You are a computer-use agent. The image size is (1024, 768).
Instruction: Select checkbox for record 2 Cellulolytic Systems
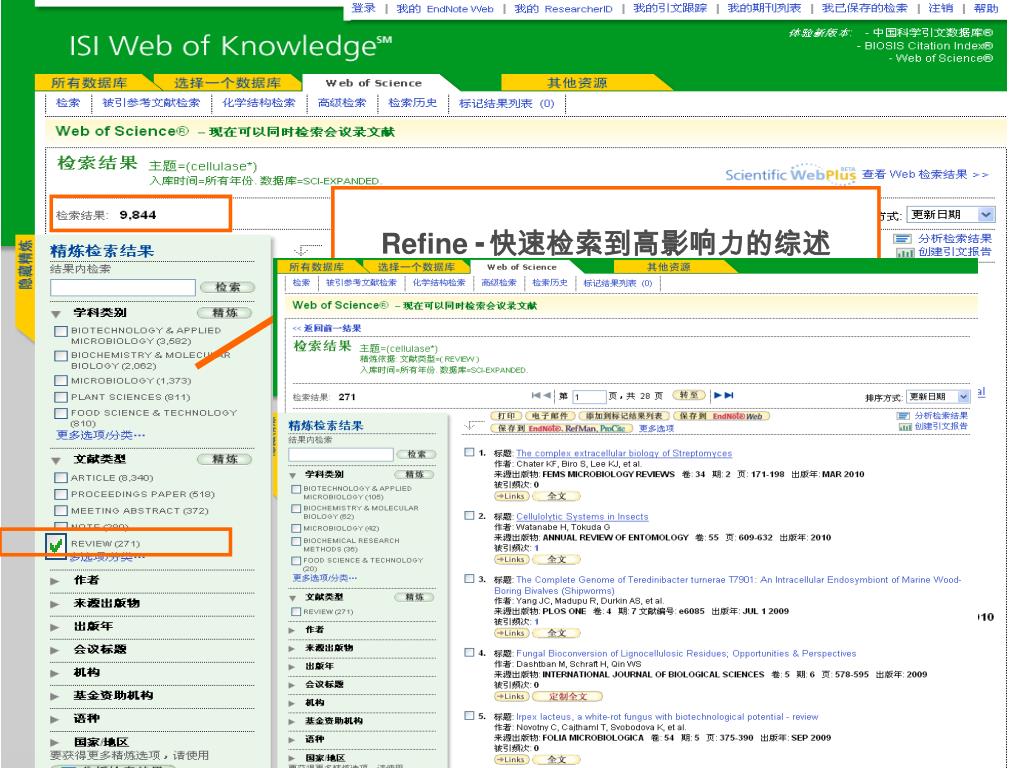point(469,515)
